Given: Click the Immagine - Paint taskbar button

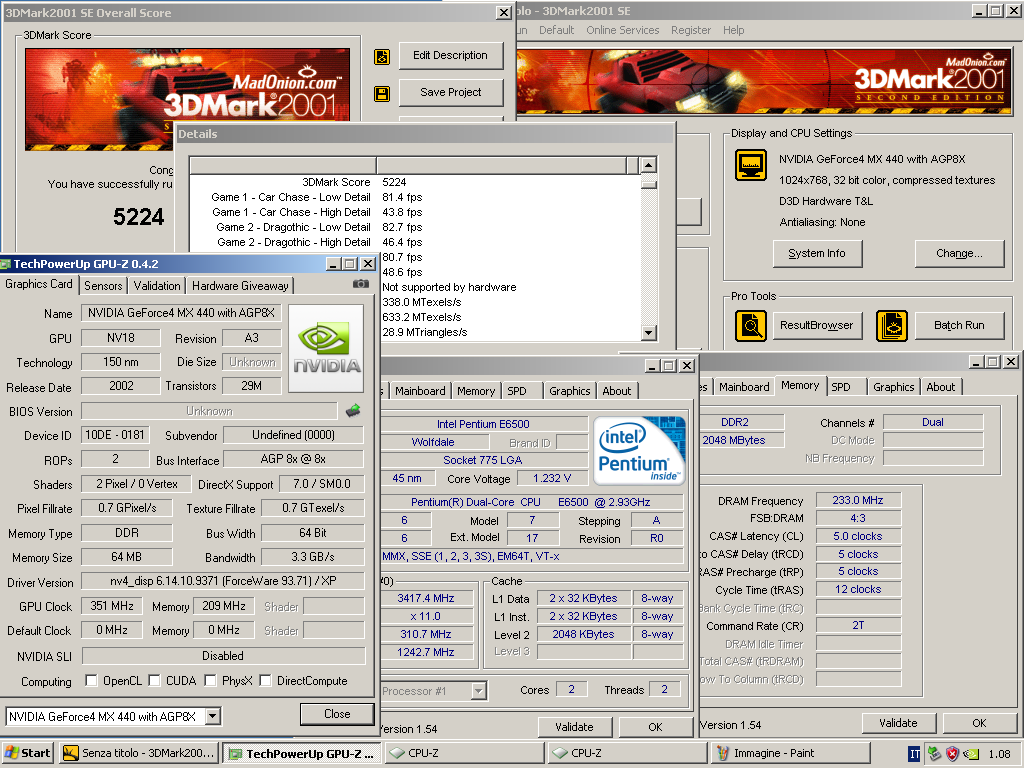Looking at the screenshot, I should pos(790,753).
